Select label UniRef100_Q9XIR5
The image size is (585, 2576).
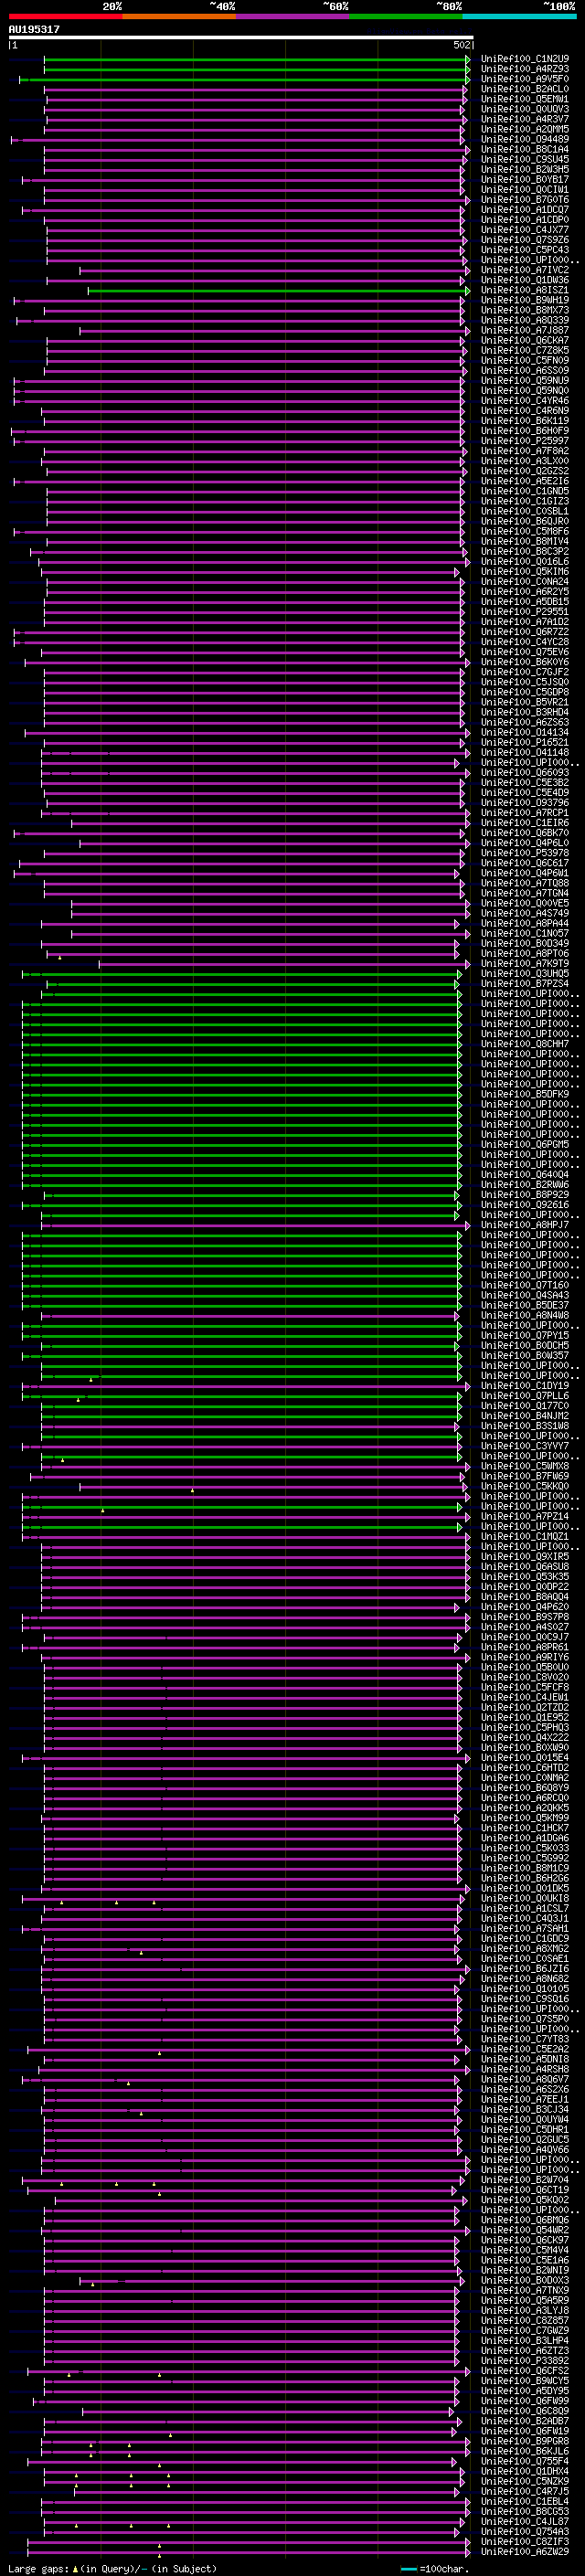click(525, 1557)
